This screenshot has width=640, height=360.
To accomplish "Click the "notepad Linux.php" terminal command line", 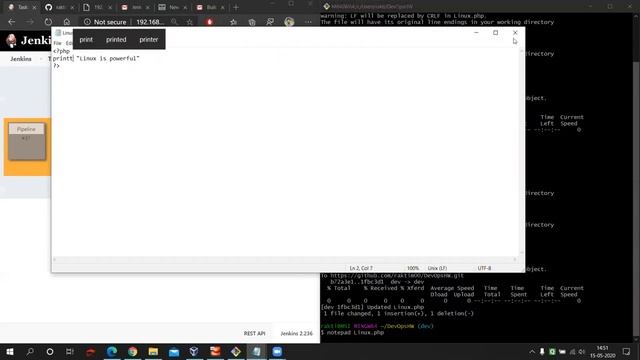I will click(352, 333).
